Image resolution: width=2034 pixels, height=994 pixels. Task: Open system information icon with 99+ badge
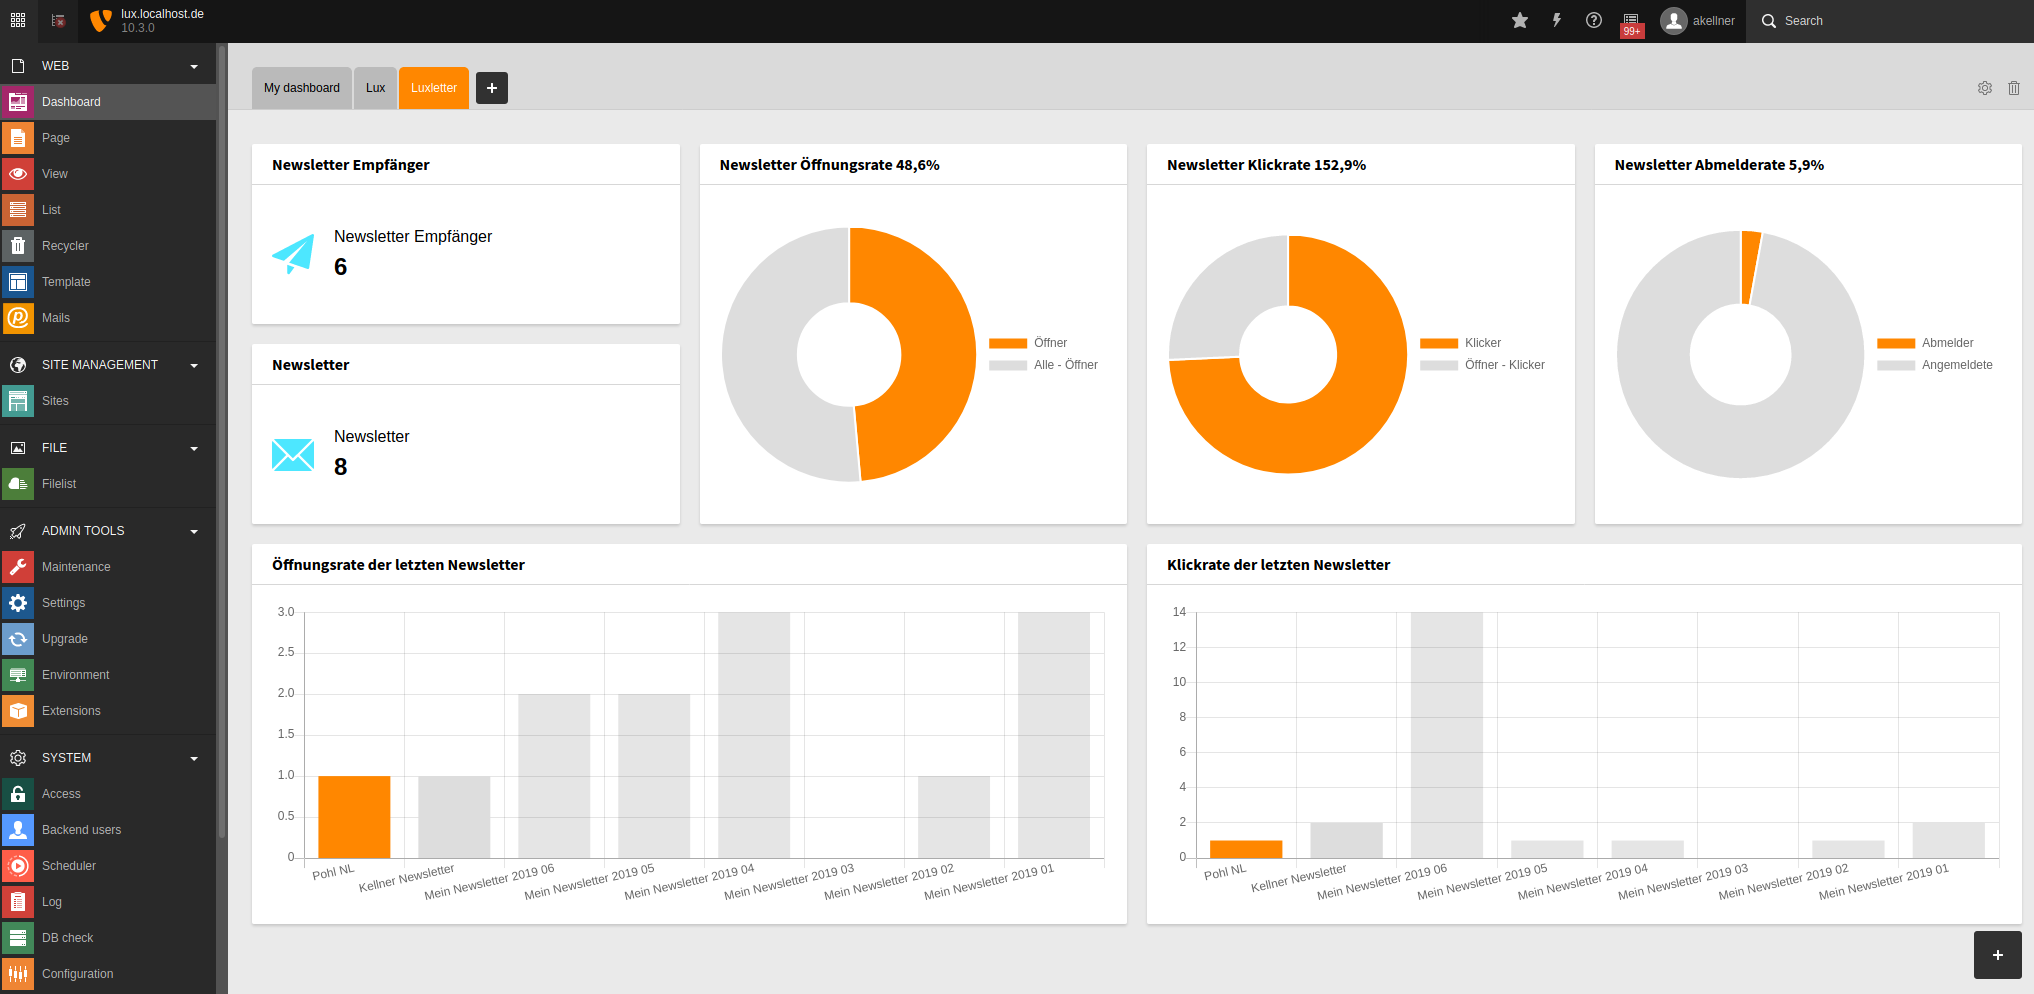click(1631, 22)
